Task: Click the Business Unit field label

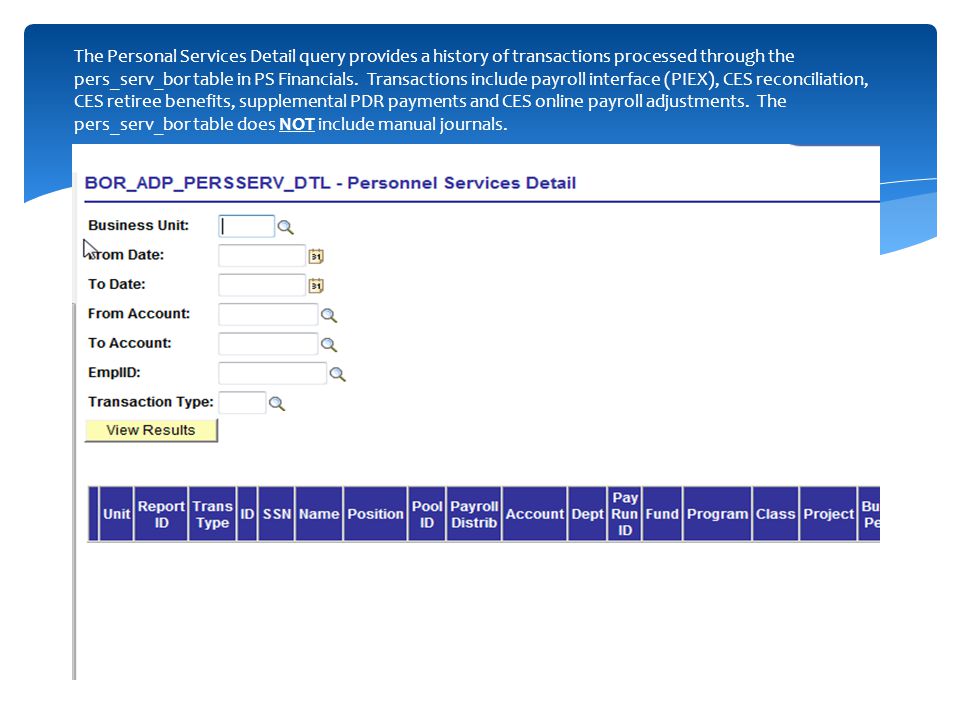Action: point(138,225)
